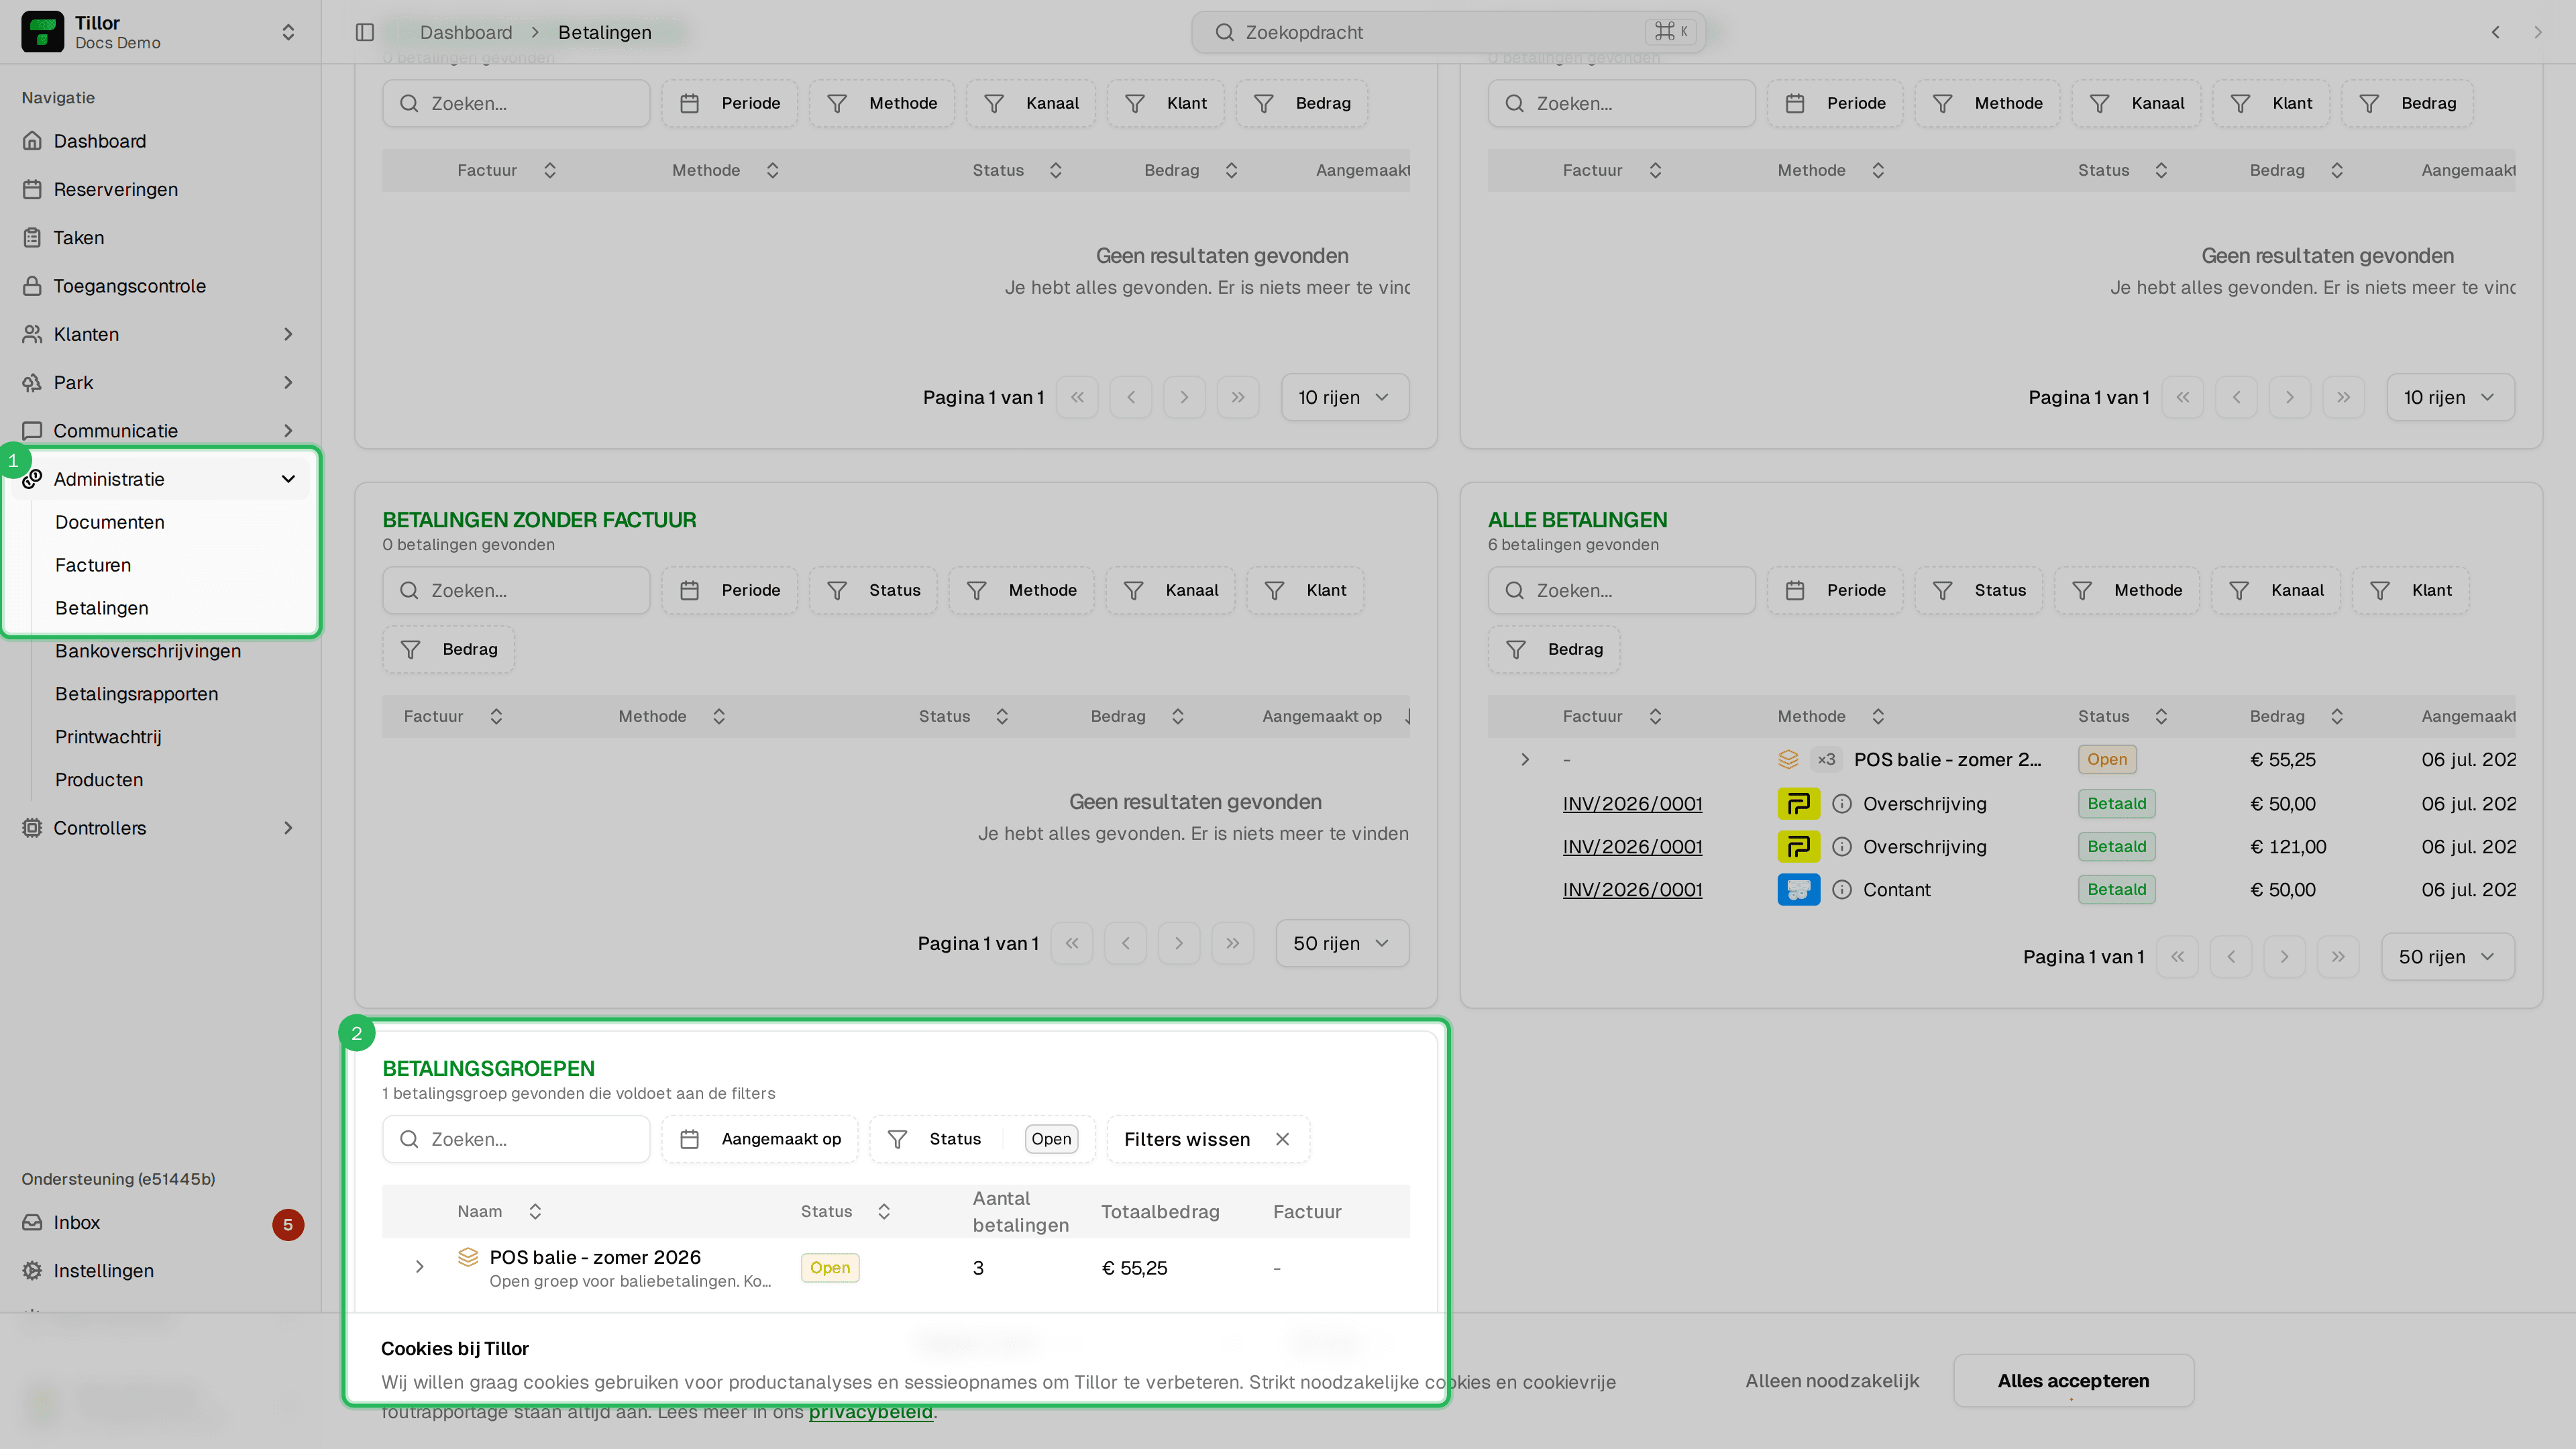Screen dimensions: 2576x1449
Task: Open Methode filter in Alle betalingen
Action: (2127, 590)
